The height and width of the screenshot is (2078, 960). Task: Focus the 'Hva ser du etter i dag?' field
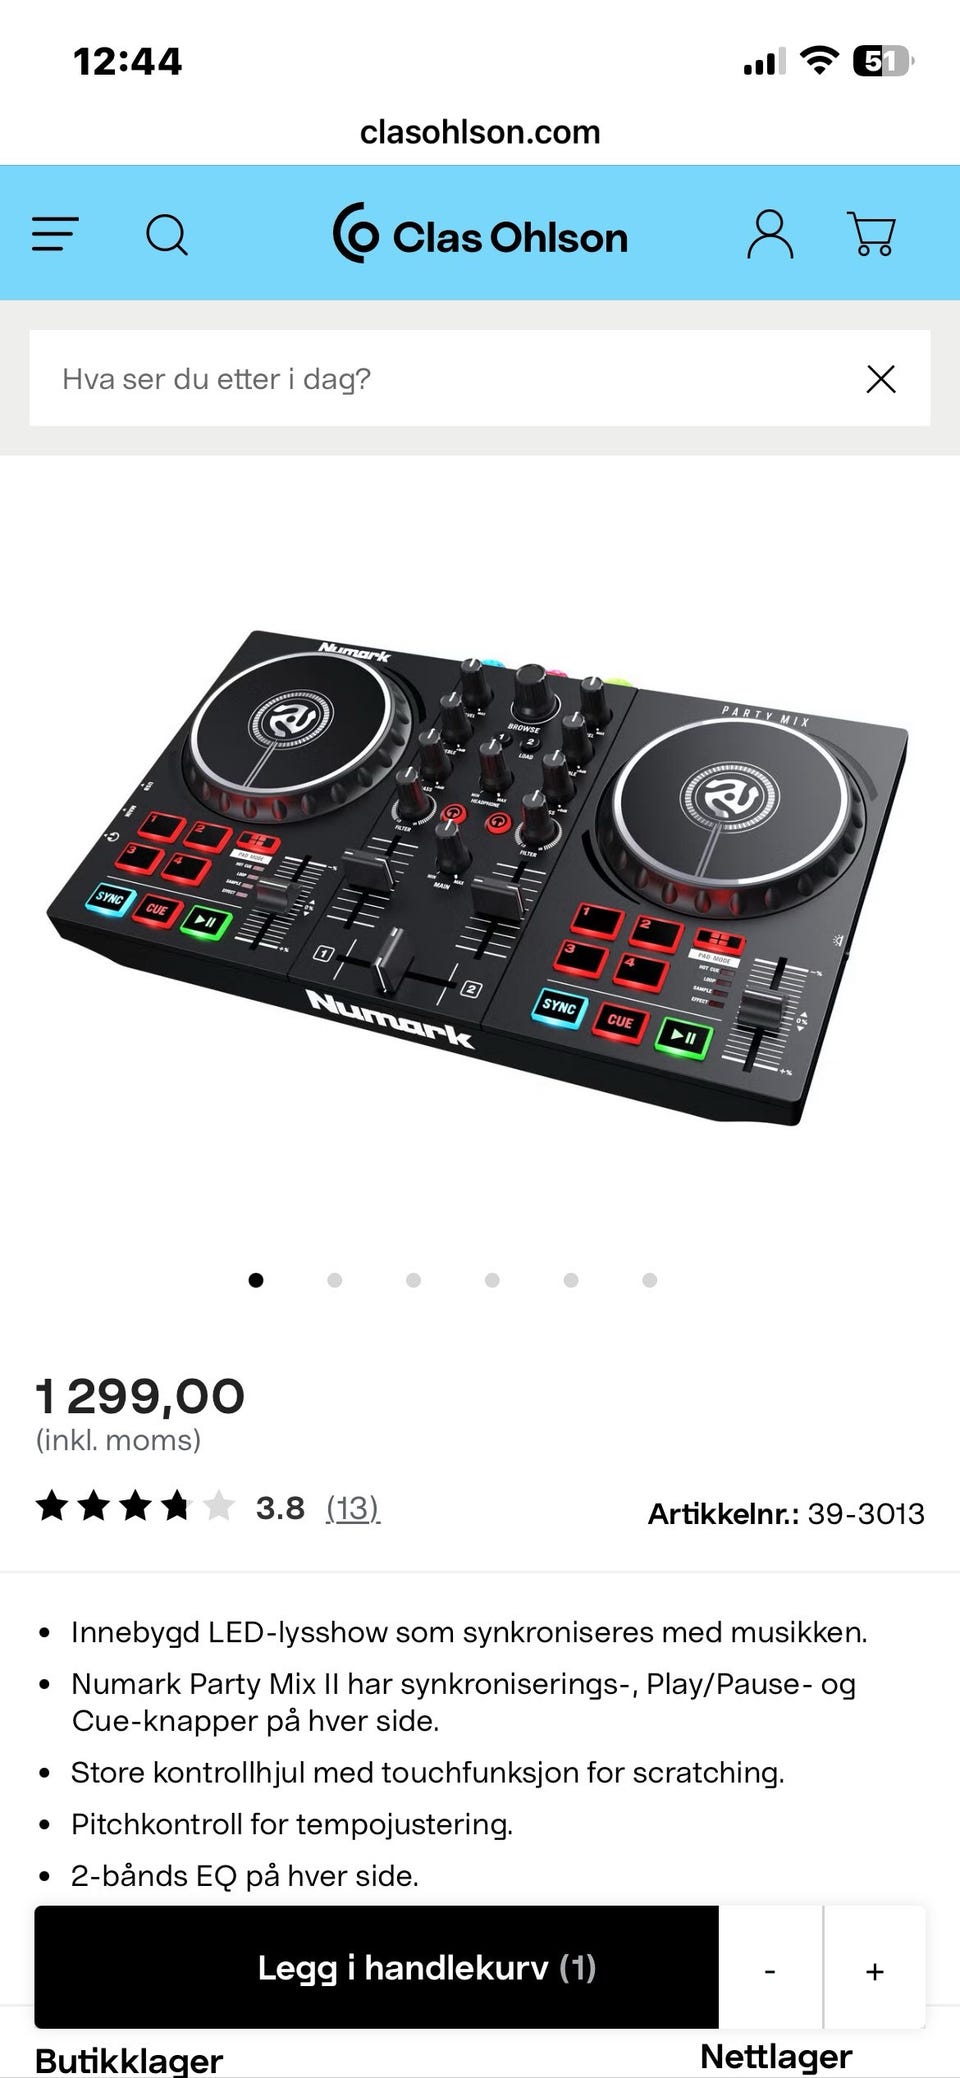click(440, 378)
